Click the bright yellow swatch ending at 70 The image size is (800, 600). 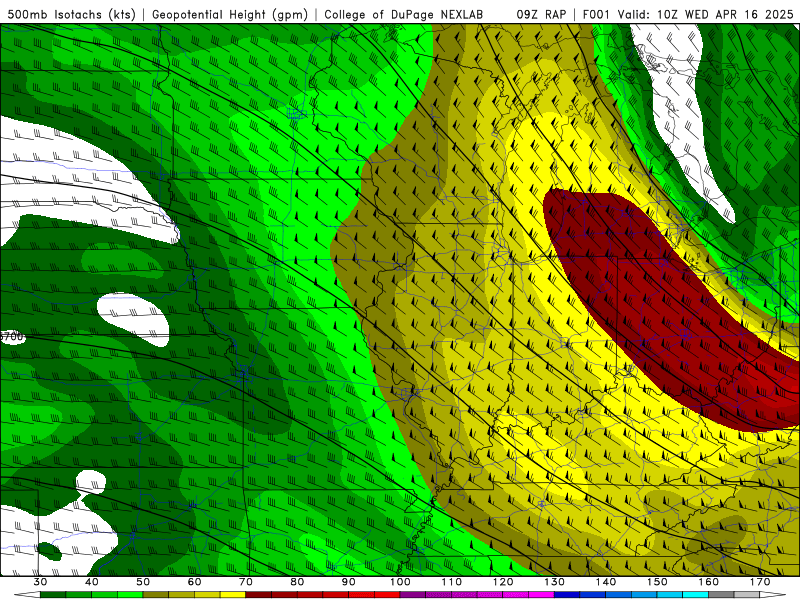point(233,595)
